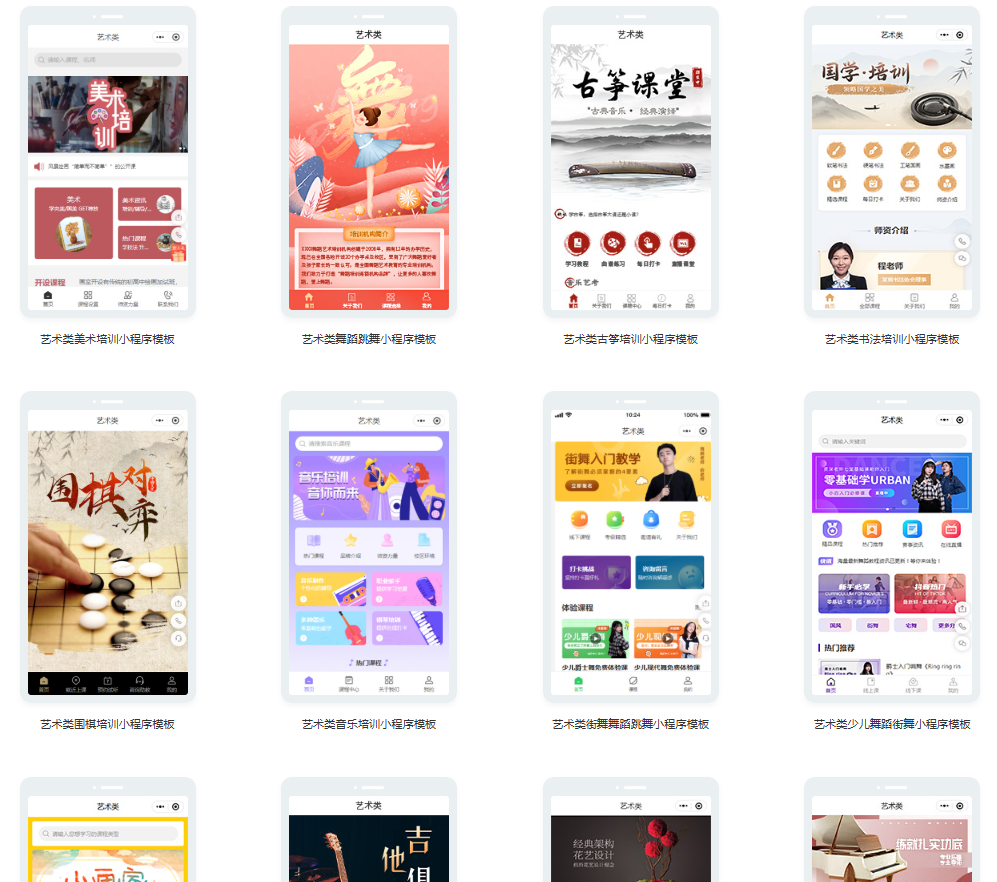Open the 艺术类古筝培训小程序模板 caption link
Screen dimensions: 997x882
[631, 339]
